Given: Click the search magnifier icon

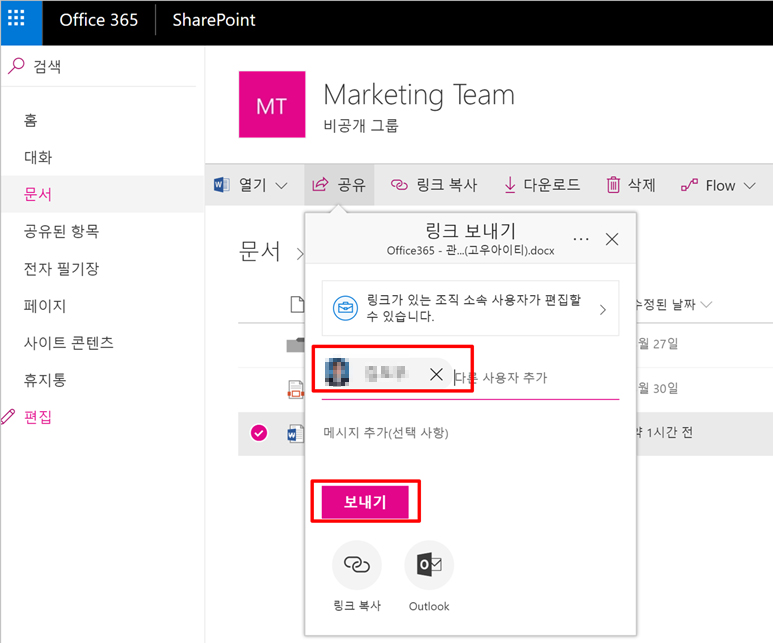Looking at the screenshot, I should coord(16,66).
